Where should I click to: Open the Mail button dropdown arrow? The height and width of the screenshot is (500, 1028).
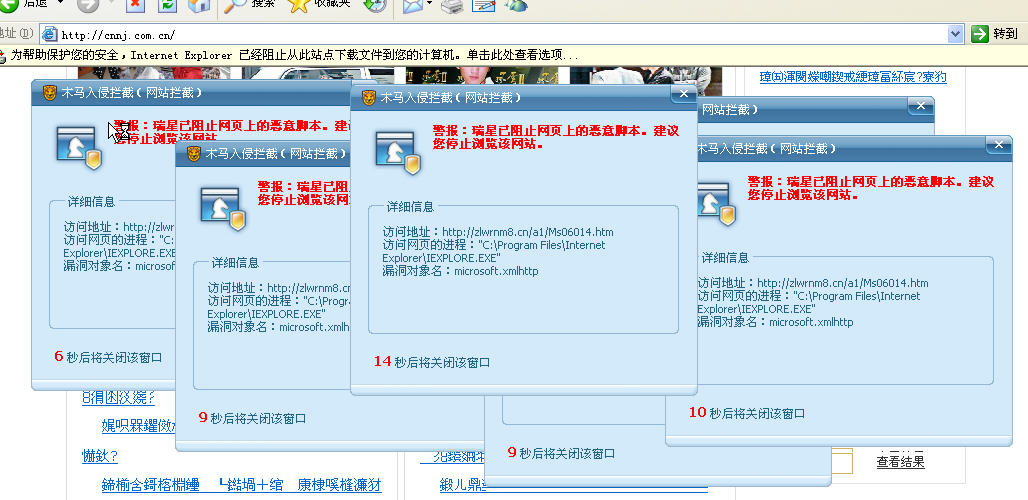(x=429, y=4)
